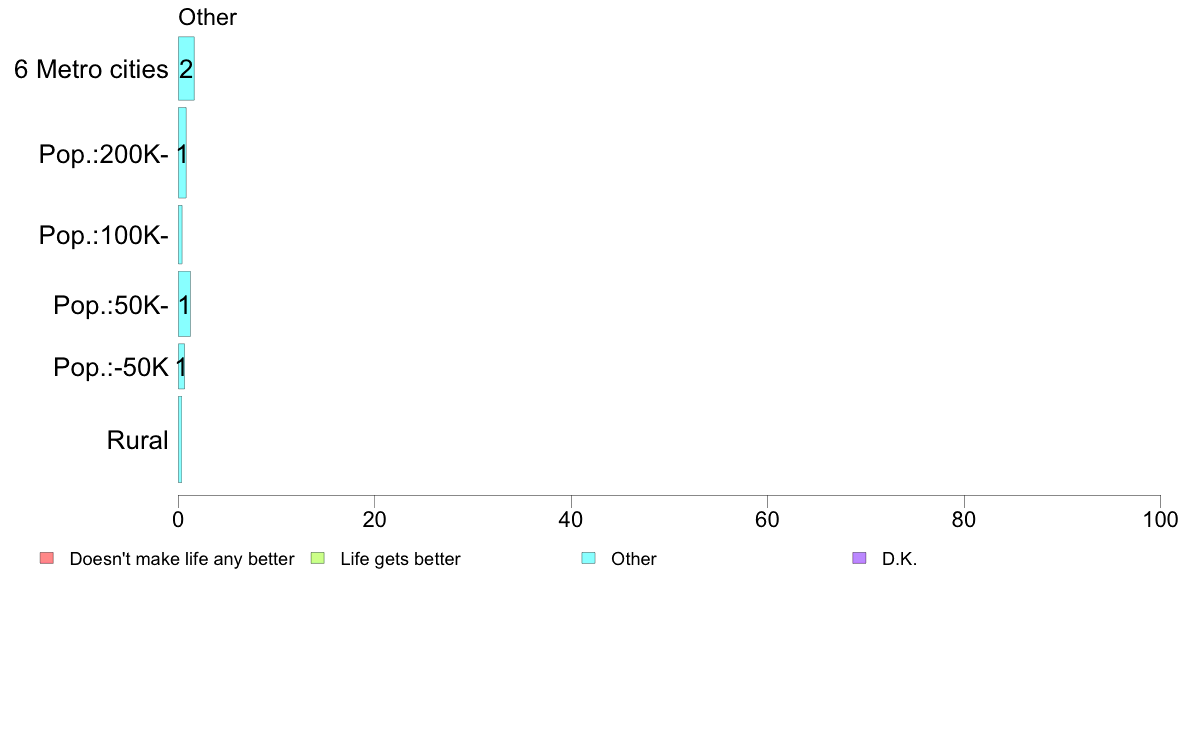
Task: Click the purple D.K. legend swatch
Action: tap(859, 559)
